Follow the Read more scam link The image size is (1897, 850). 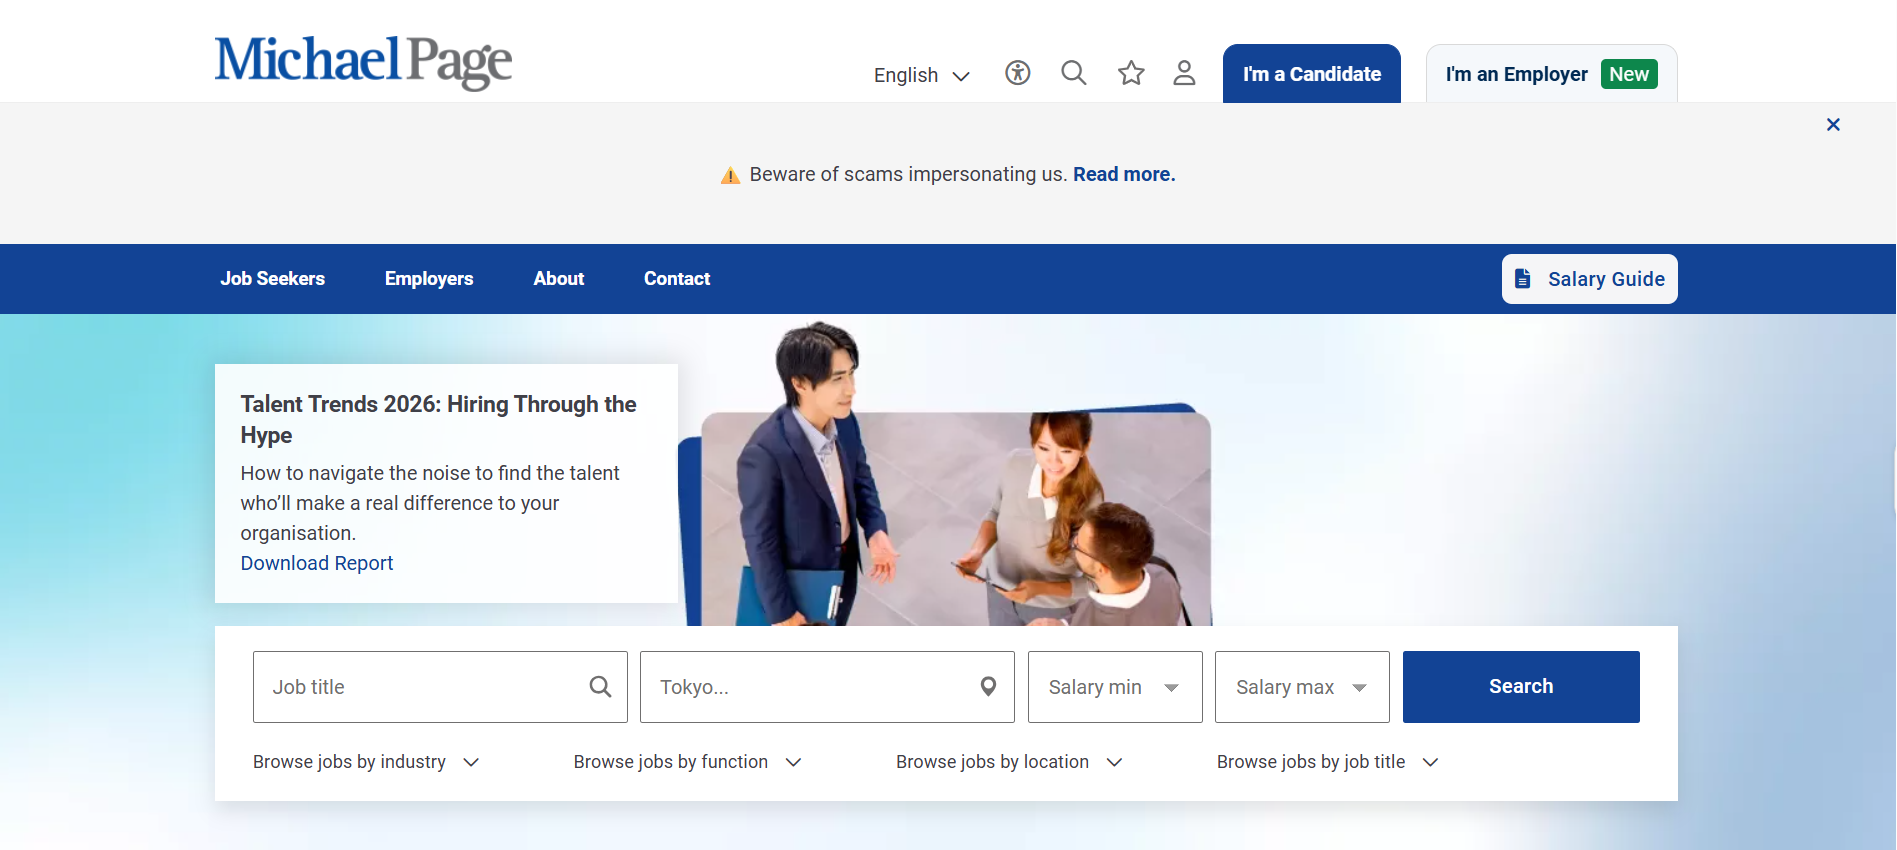[1124, 175]
